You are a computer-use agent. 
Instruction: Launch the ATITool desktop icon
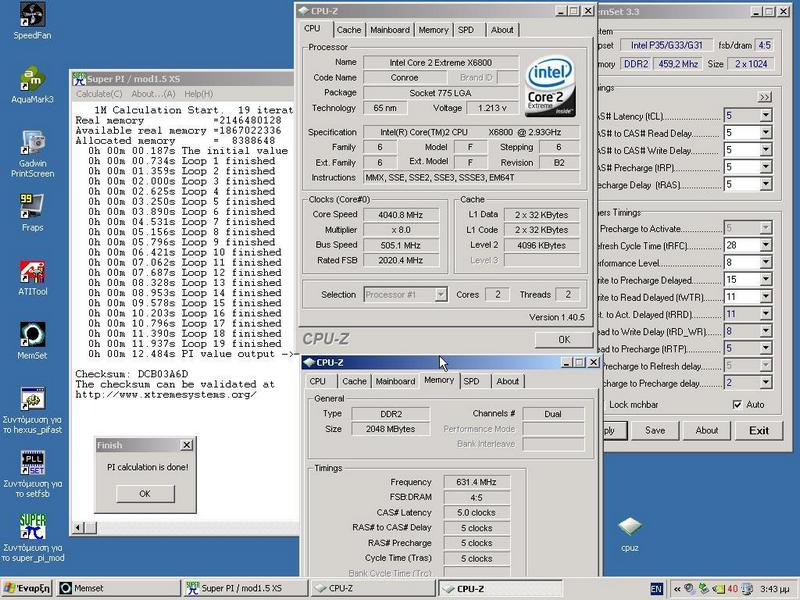(33, 272)
